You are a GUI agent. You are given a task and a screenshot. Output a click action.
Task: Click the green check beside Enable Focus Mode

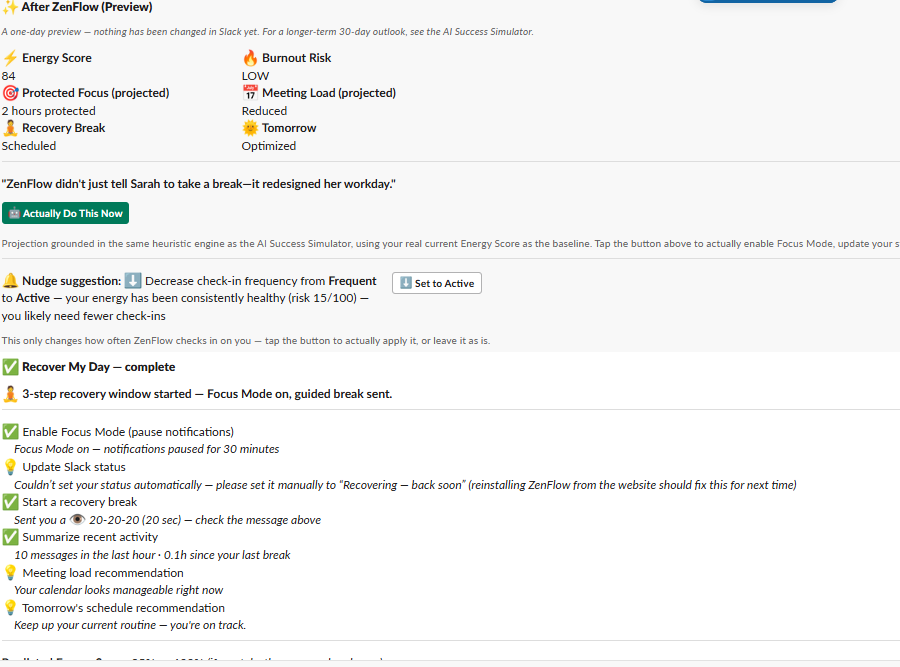click(x=10, y=432)
